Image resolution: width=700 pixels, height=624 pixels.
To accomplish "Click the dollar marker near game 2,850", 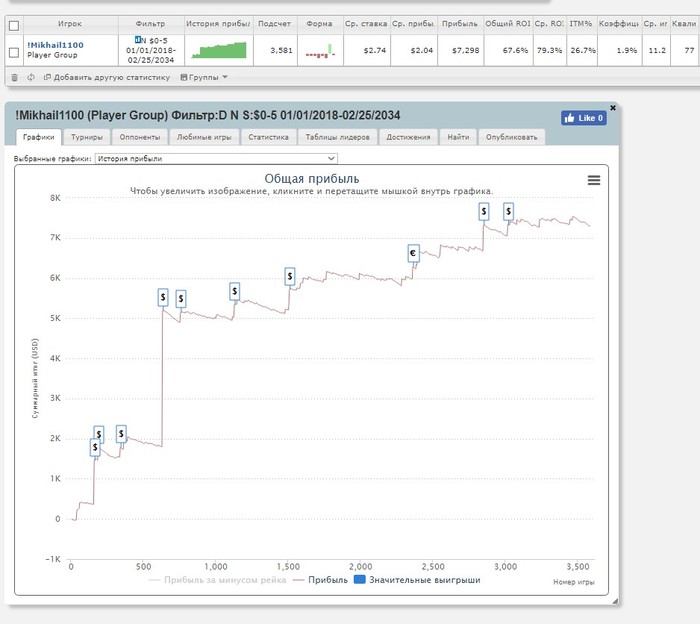I will point(483,212).
